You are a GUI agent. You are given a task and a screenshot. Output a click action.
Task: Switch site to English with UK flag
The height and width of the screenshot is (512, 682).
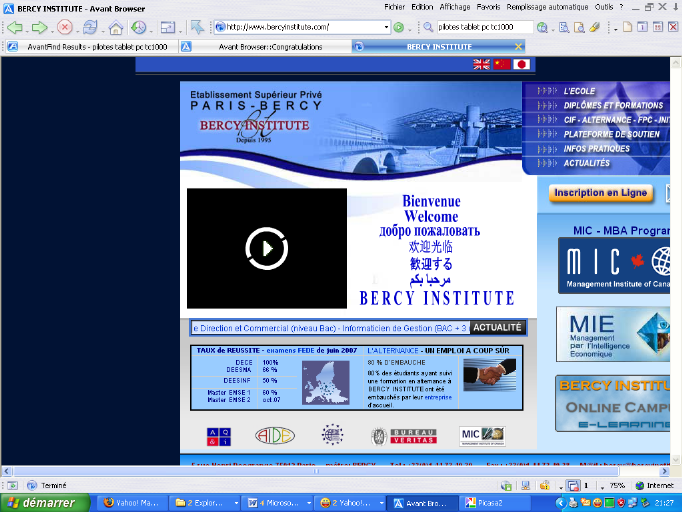click(481, 64)
